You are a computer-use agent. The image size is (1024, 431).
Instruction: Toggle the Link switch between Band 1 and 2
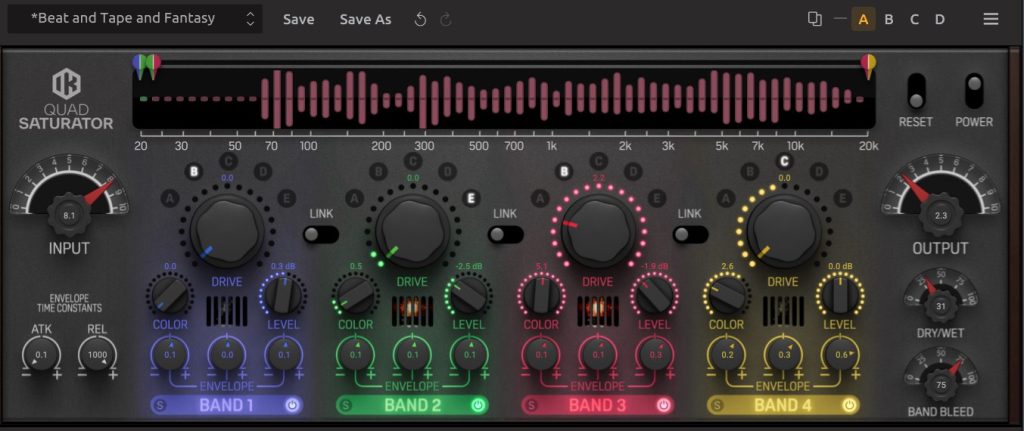pos(320,234)
